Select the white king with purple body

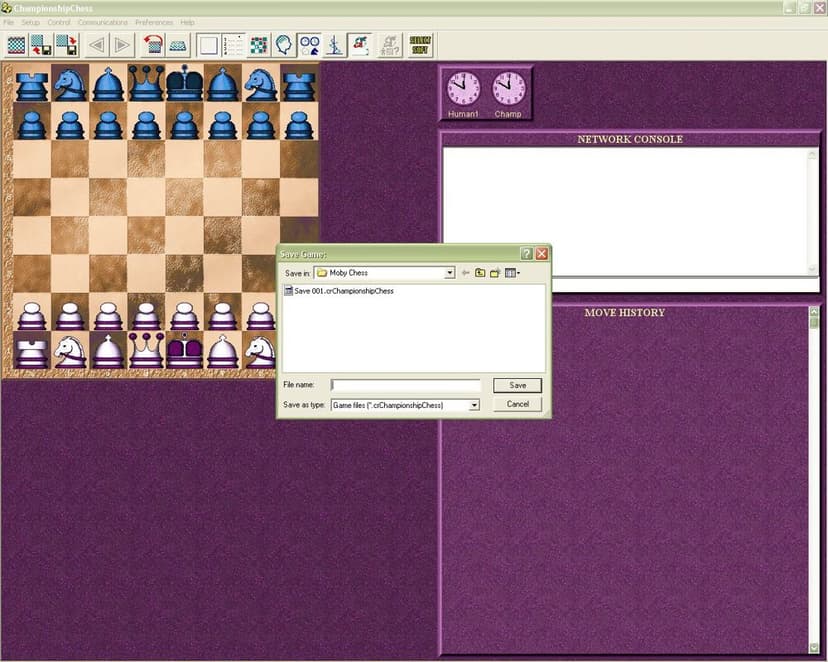point(184,350)
